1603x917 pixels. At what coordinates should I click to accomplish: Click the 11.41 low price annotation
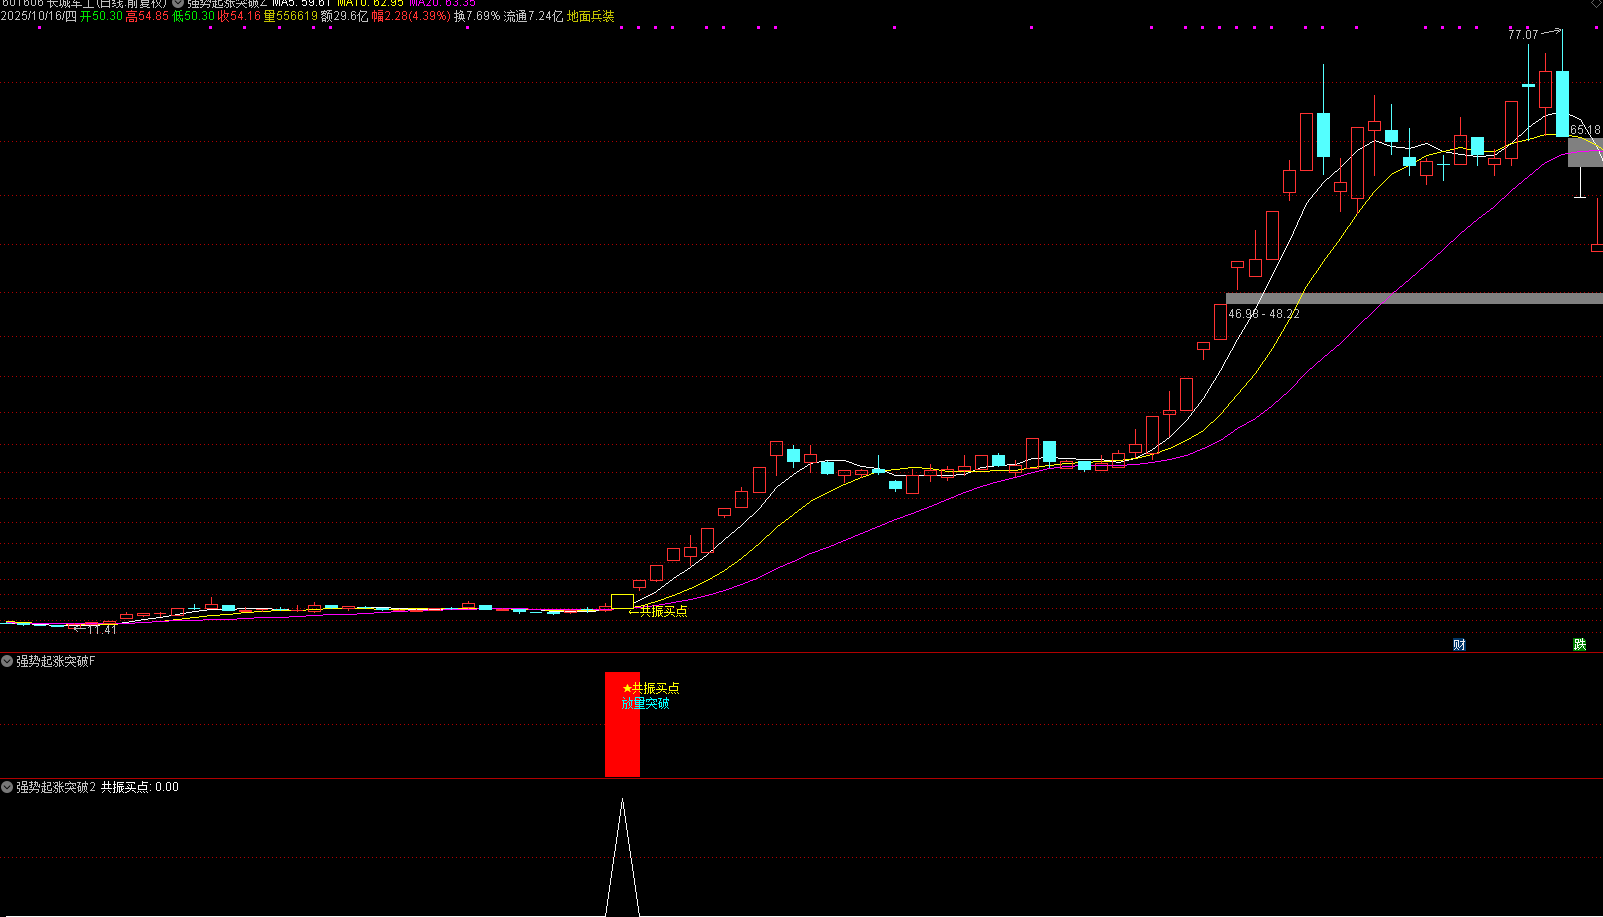[x=102, y=630]
